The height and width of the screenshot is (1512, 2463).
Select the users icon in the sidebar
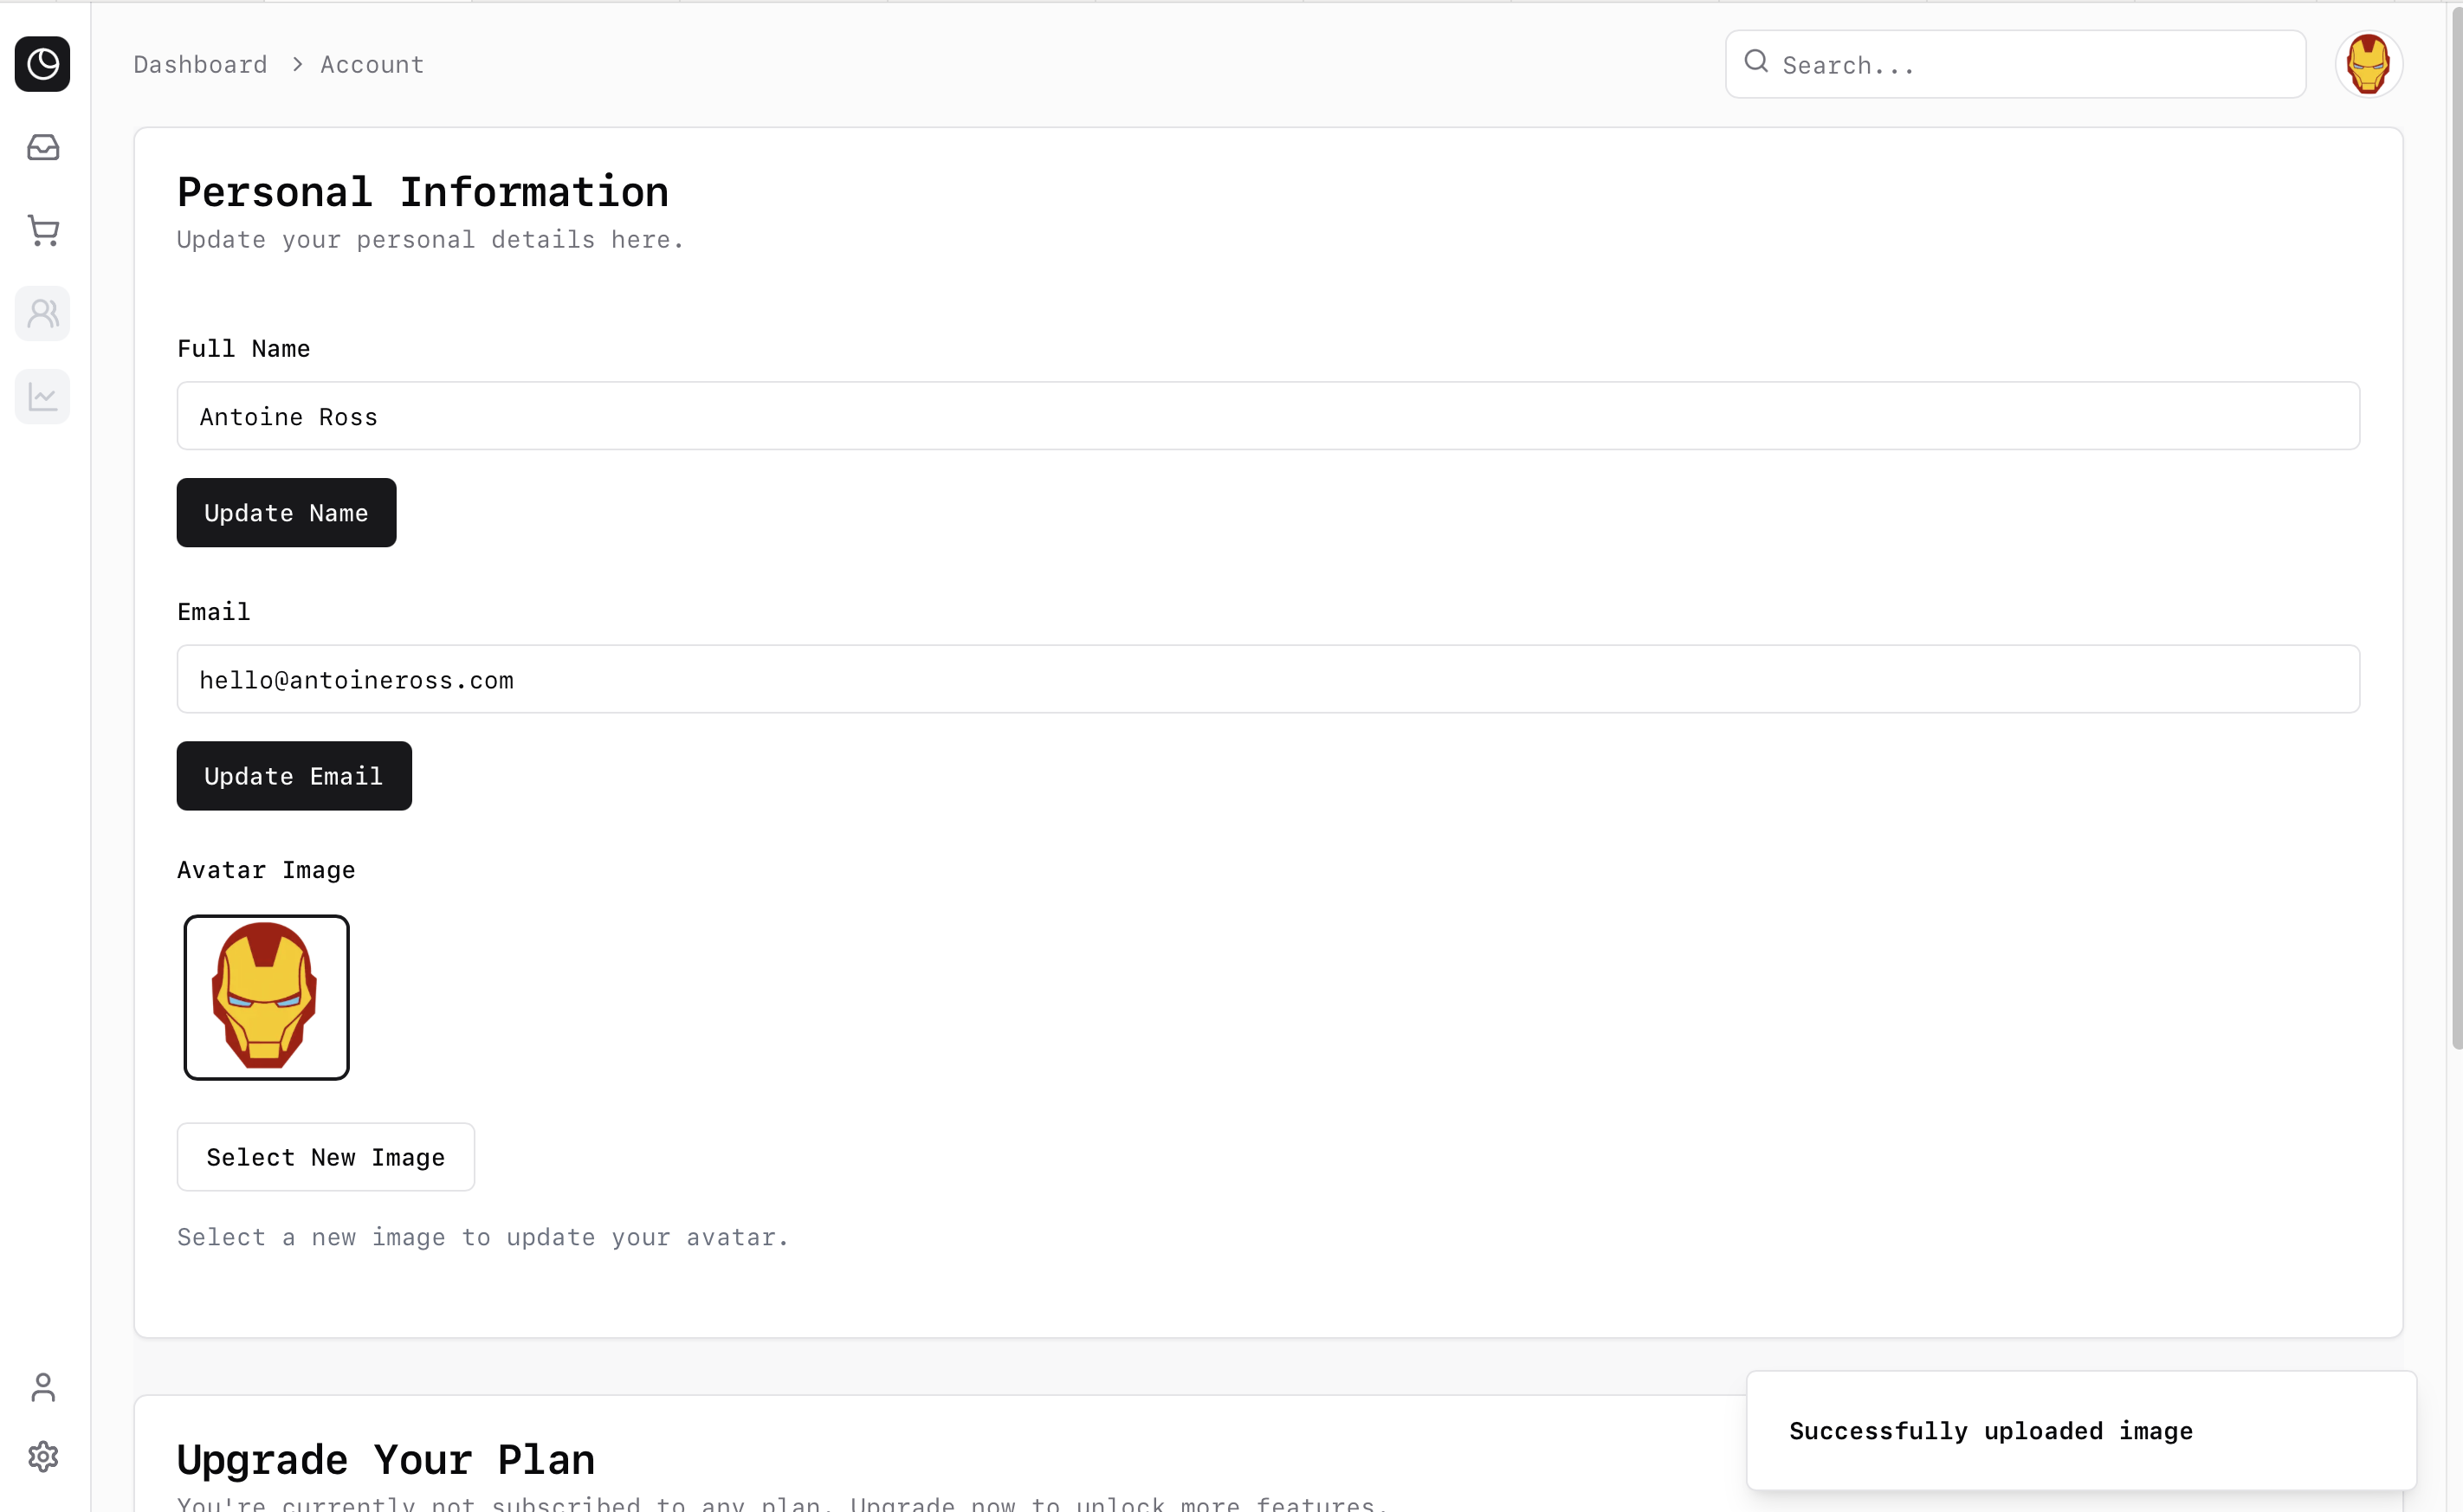click(42, 314)
